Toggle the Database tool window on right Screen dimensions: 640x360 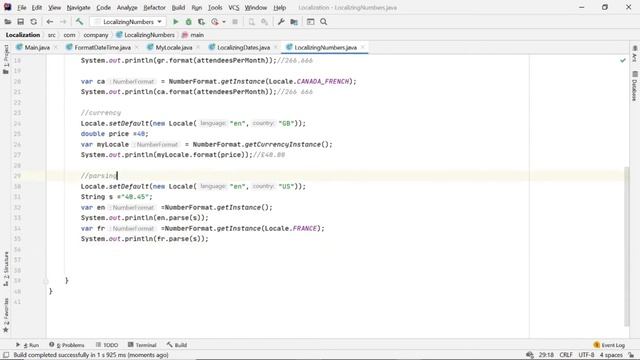tap(634, 86)
